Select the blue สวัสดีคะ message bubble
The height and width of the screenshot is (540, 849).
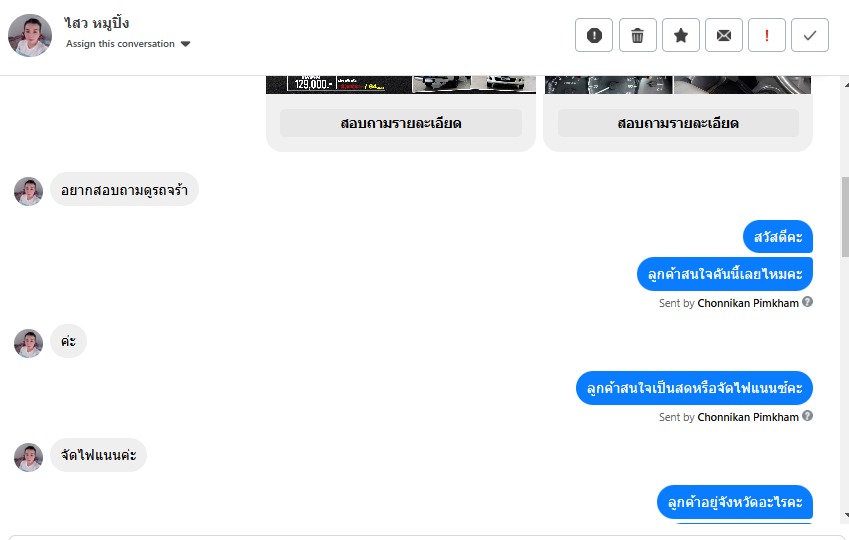[x=778, y=237]
